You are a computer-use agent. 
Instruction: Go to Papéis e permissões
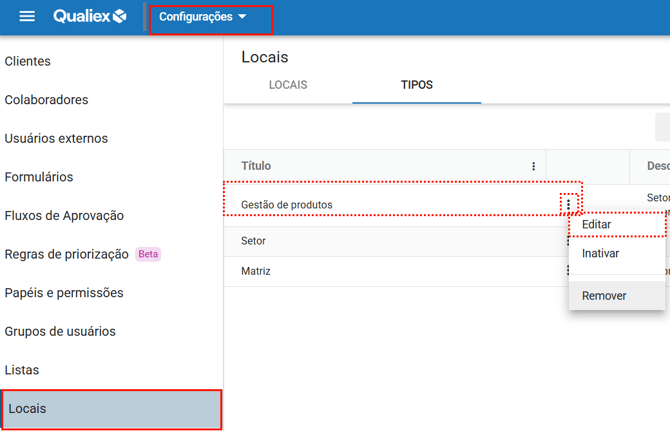coord(64,293)
